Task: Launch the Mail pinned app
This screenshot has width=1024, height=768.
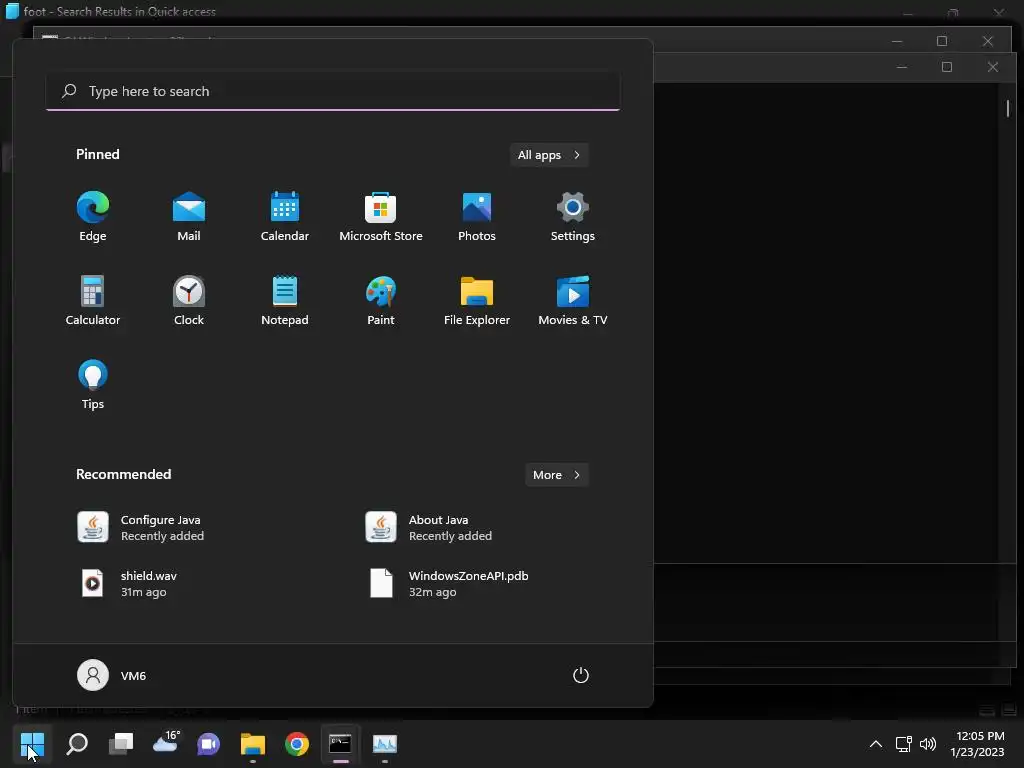Action: pos(189,217)
